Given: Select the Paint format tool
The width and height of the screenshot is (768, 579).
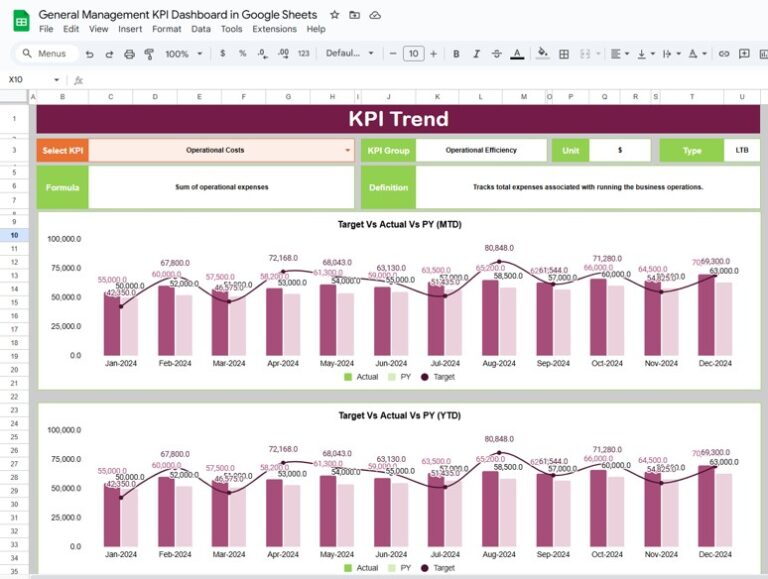Looking at the screenshot, I should 149,54.
